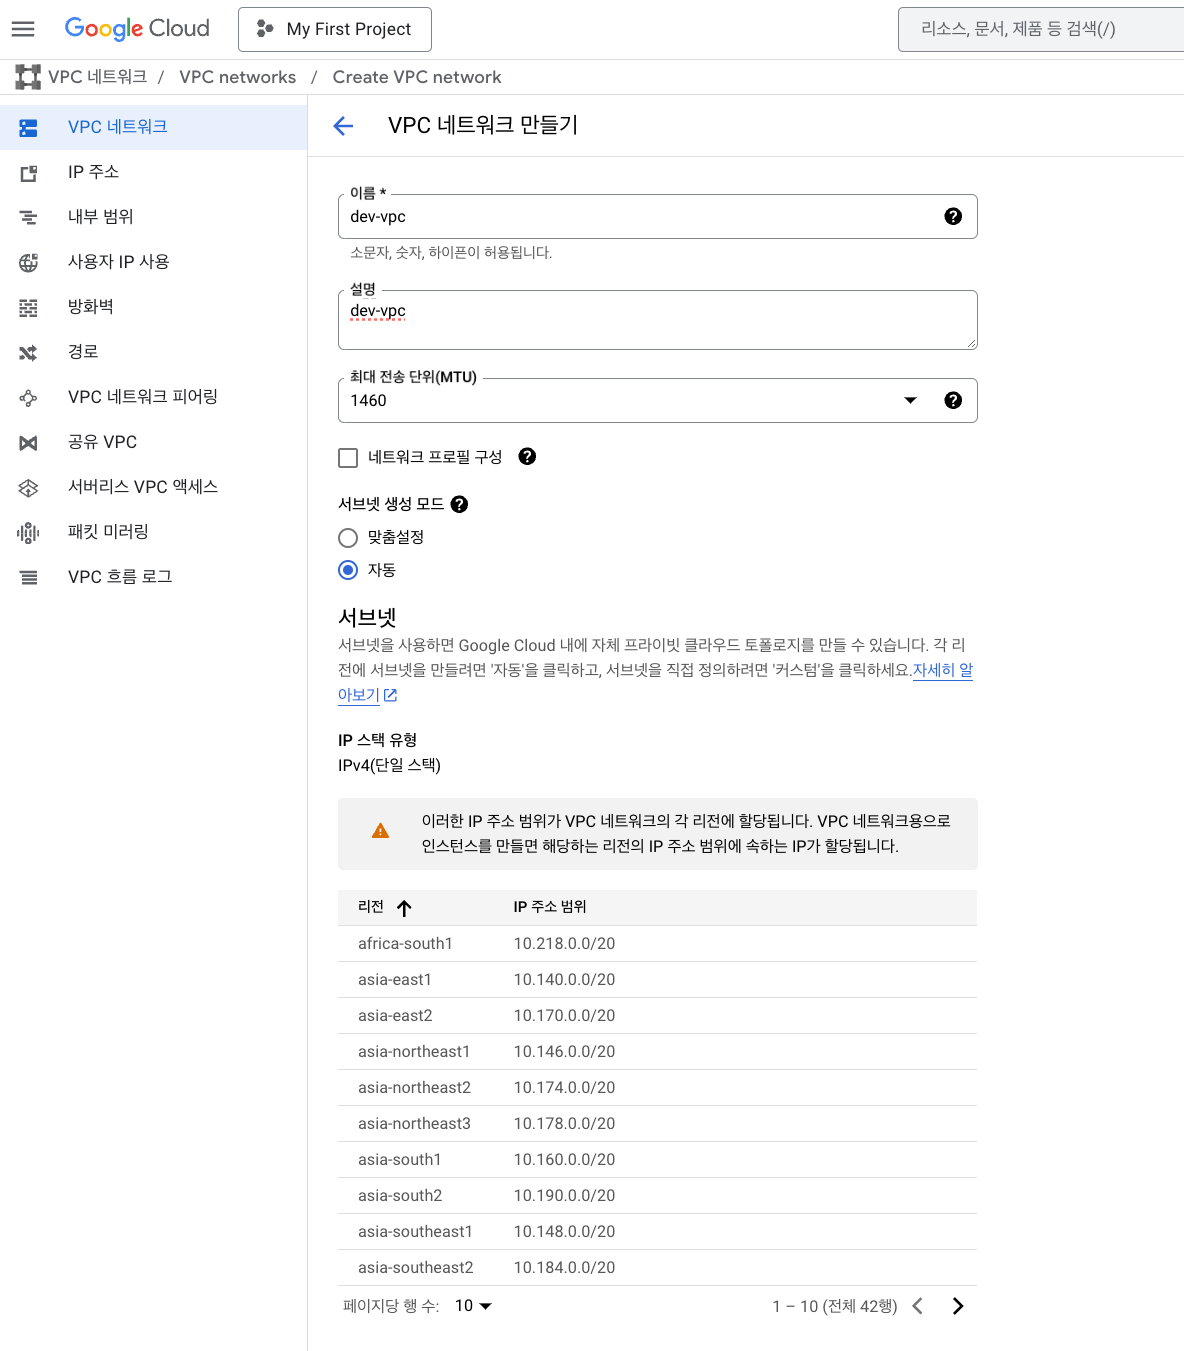Click the 방화벽 firewall icon
The width and height of the screenshot is (1184, 1351).
tap(28, 307)
